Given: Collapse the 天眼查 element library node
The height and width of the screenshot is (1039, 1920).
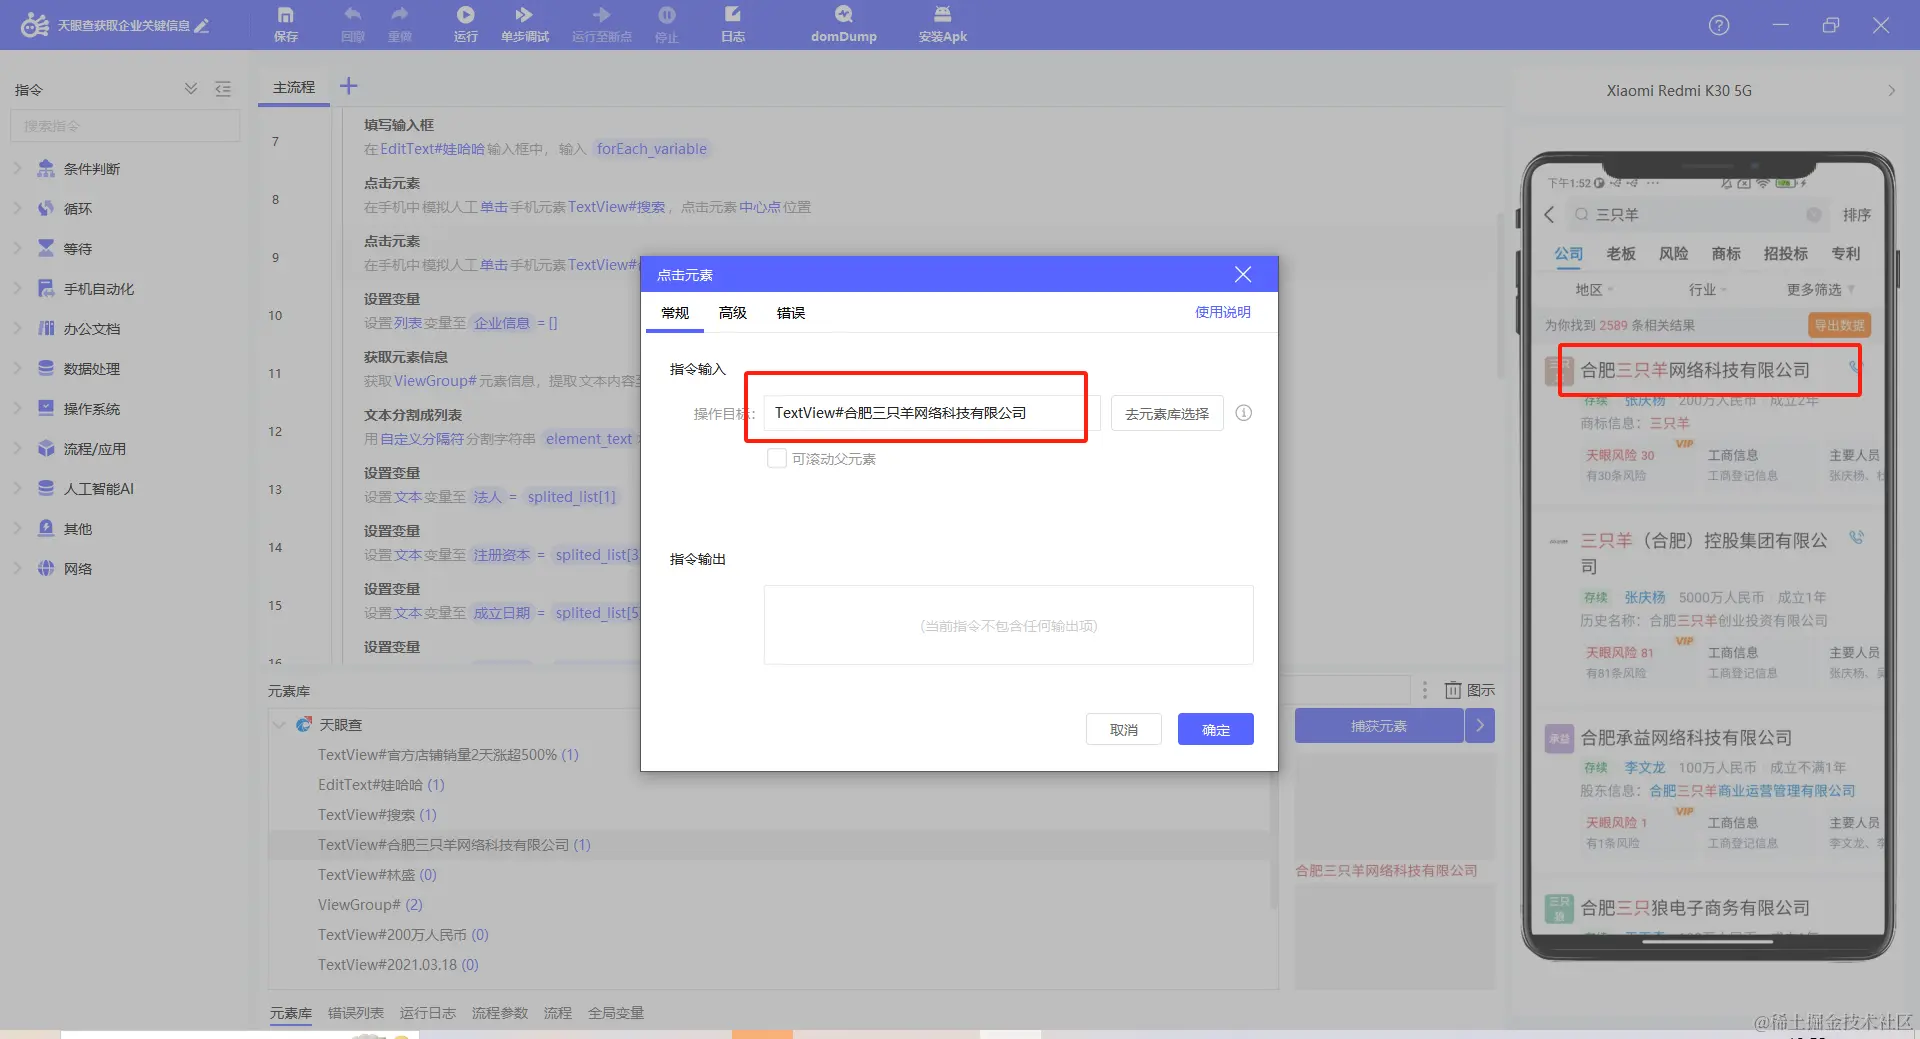Looking at the screenshot, I should [280, 725].
